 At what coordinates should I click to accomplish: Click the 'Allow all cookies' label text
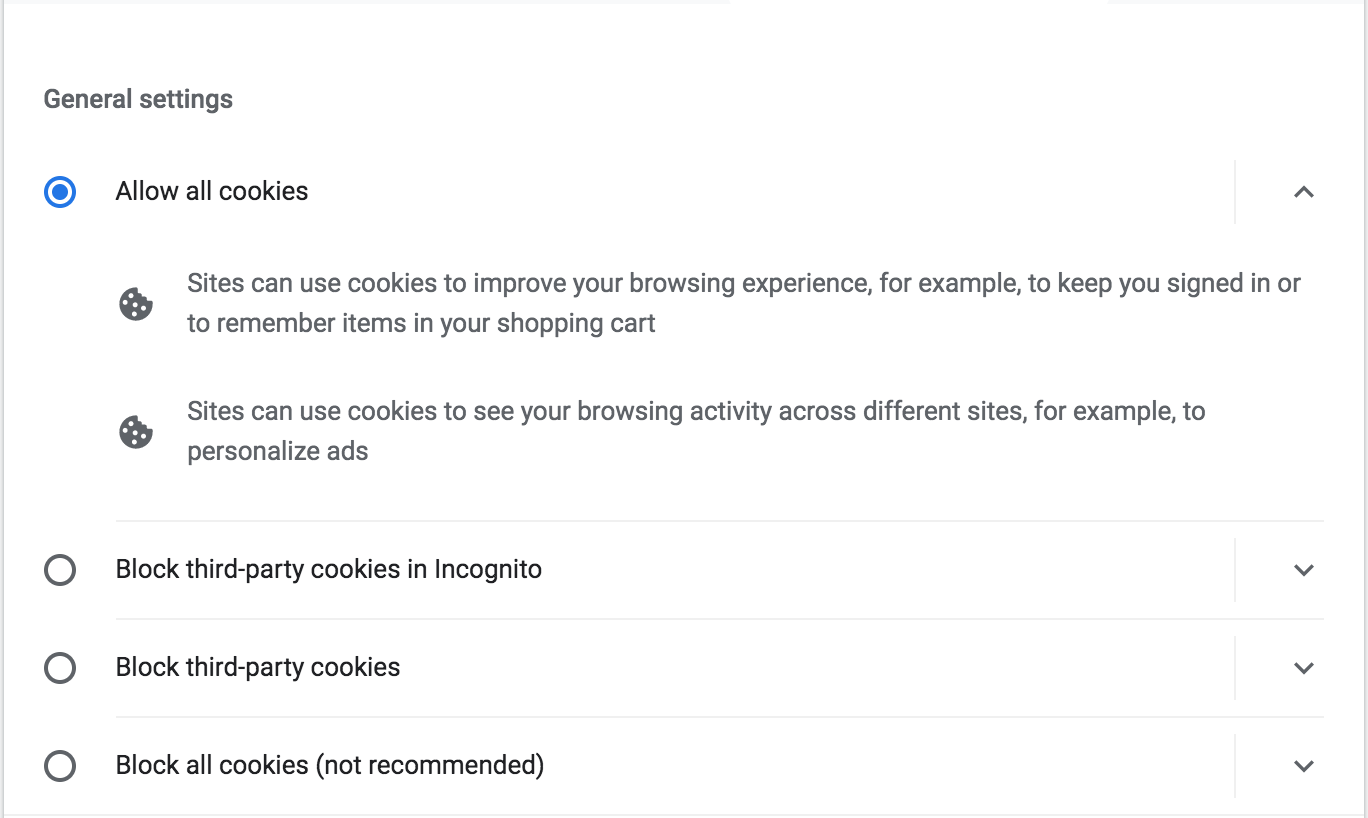coord(212,191)
